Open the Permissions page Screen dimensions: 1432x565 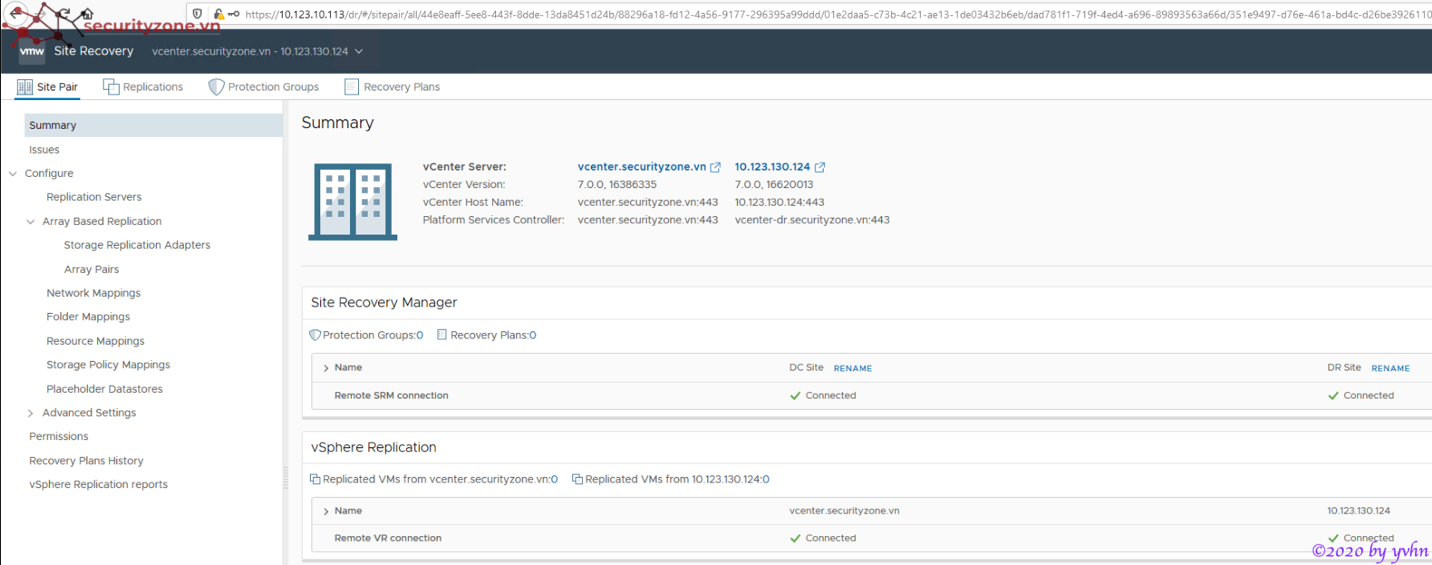[x=58, y=436]
